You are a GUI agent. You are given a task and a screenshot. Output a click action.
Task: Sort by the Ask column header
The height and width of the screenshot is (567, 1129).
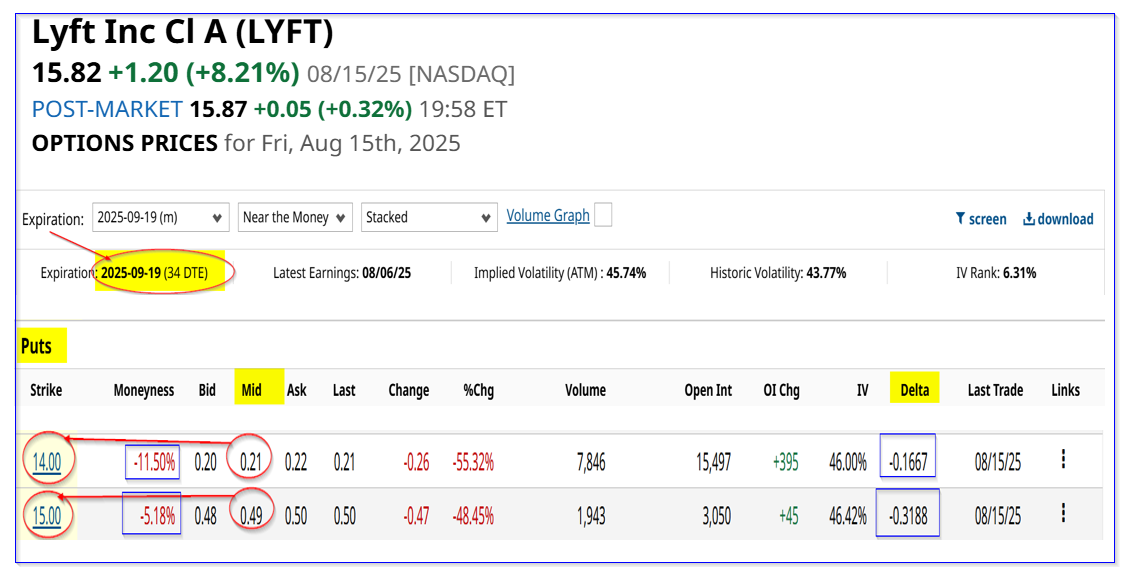coord(297,390)
